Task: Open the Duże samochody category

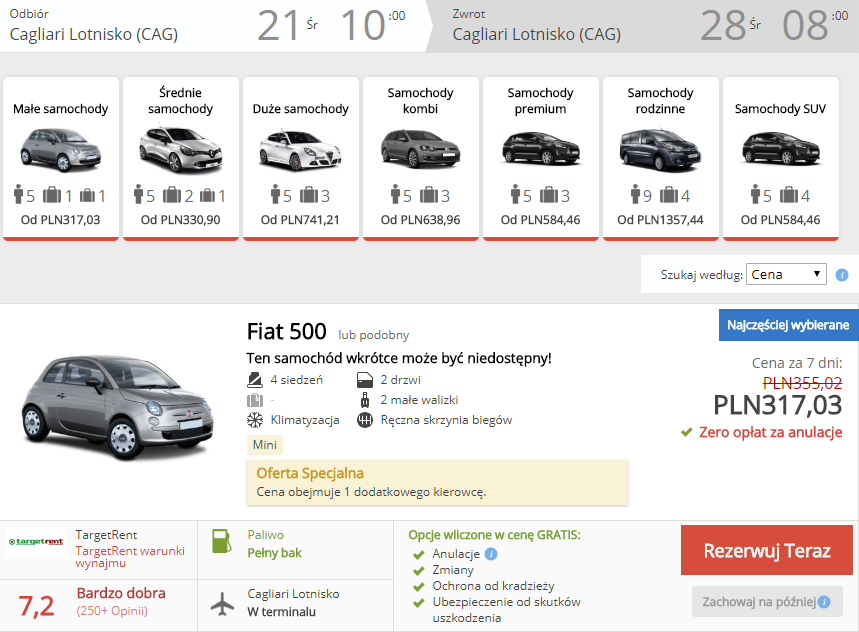Action: click(x=301, y=158)
